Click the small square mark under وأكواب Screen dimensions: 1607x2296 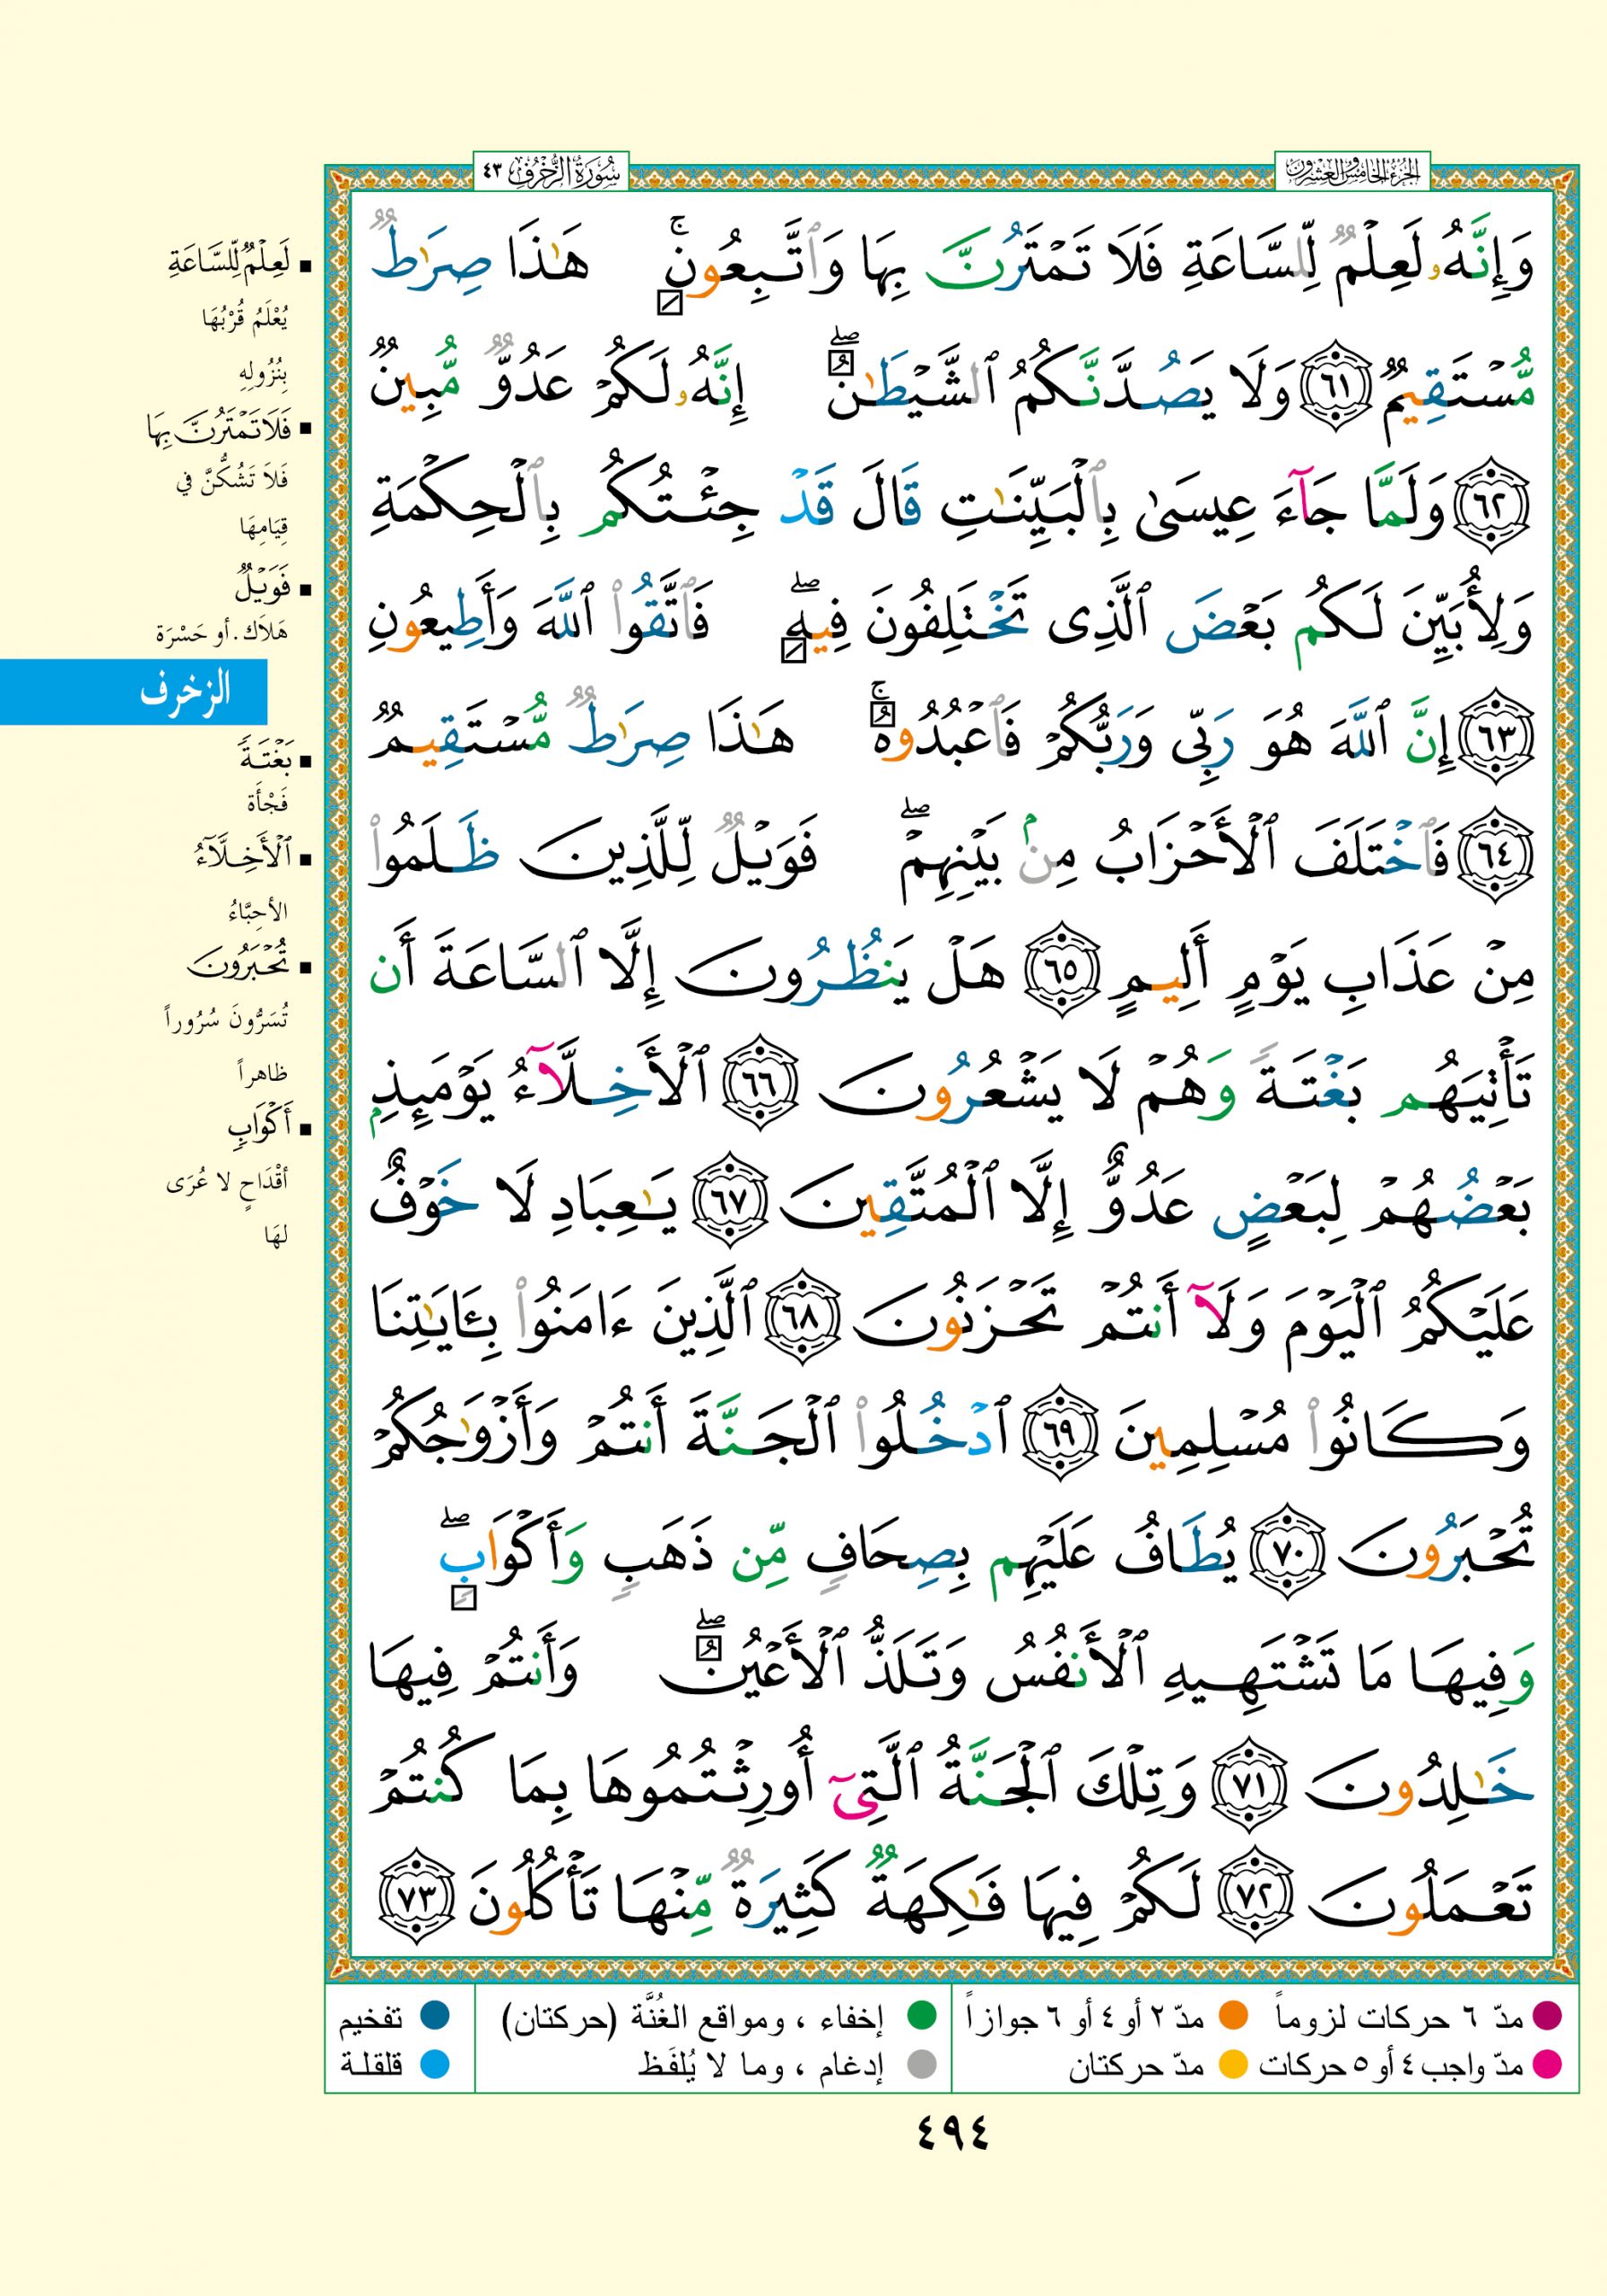463,1599
